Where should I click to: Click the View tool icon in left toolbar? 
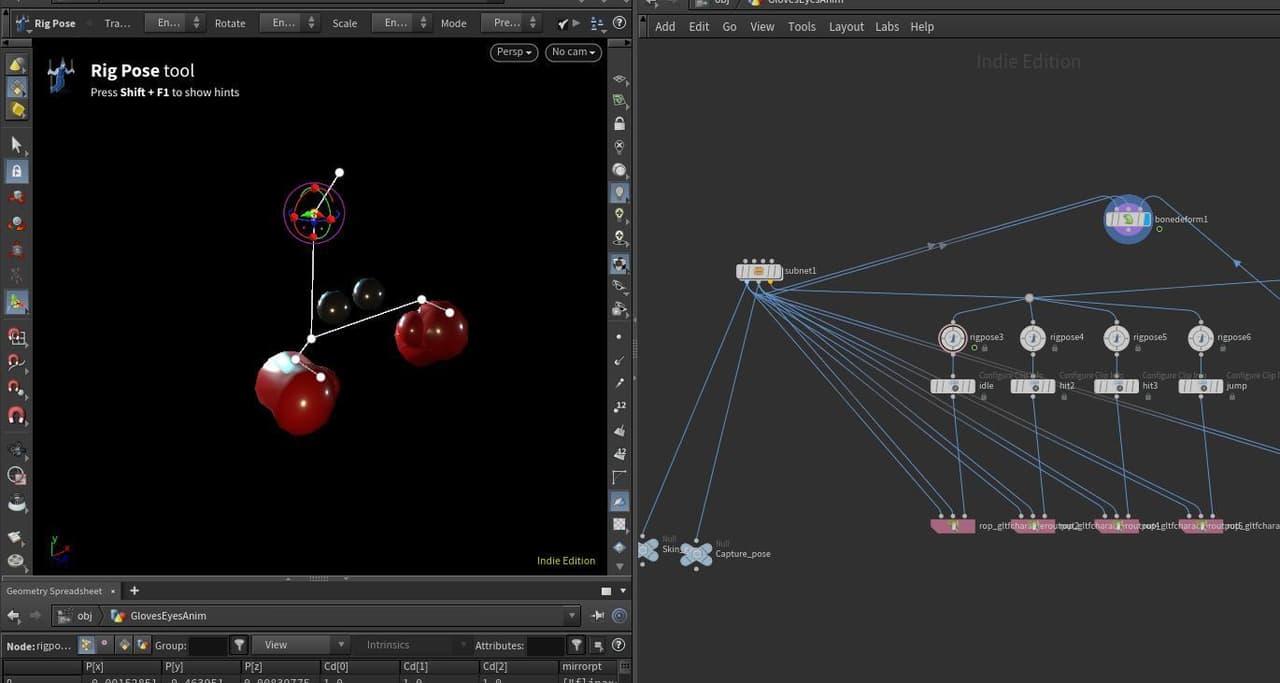pyautogui.click(x=17, y=451)
